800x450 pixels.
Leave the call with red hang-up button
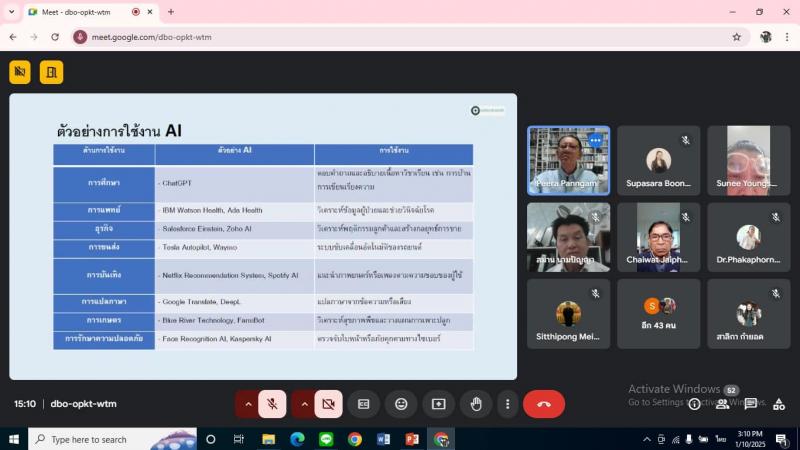pyautogui.click(x=544, y=404)
